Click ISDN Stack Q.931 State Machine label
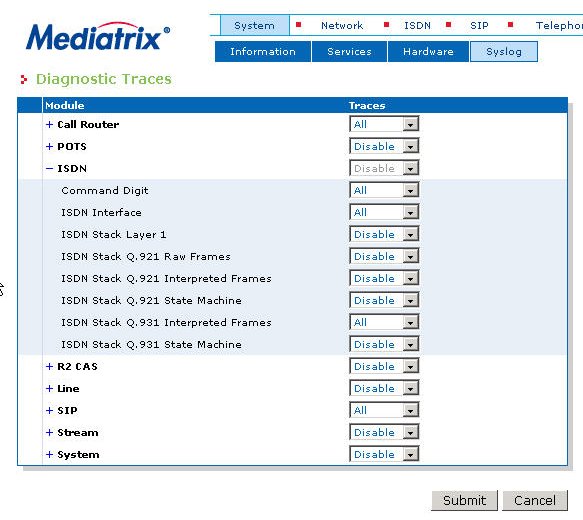This screenshot has height=520, width=583. tap(151, 345)
